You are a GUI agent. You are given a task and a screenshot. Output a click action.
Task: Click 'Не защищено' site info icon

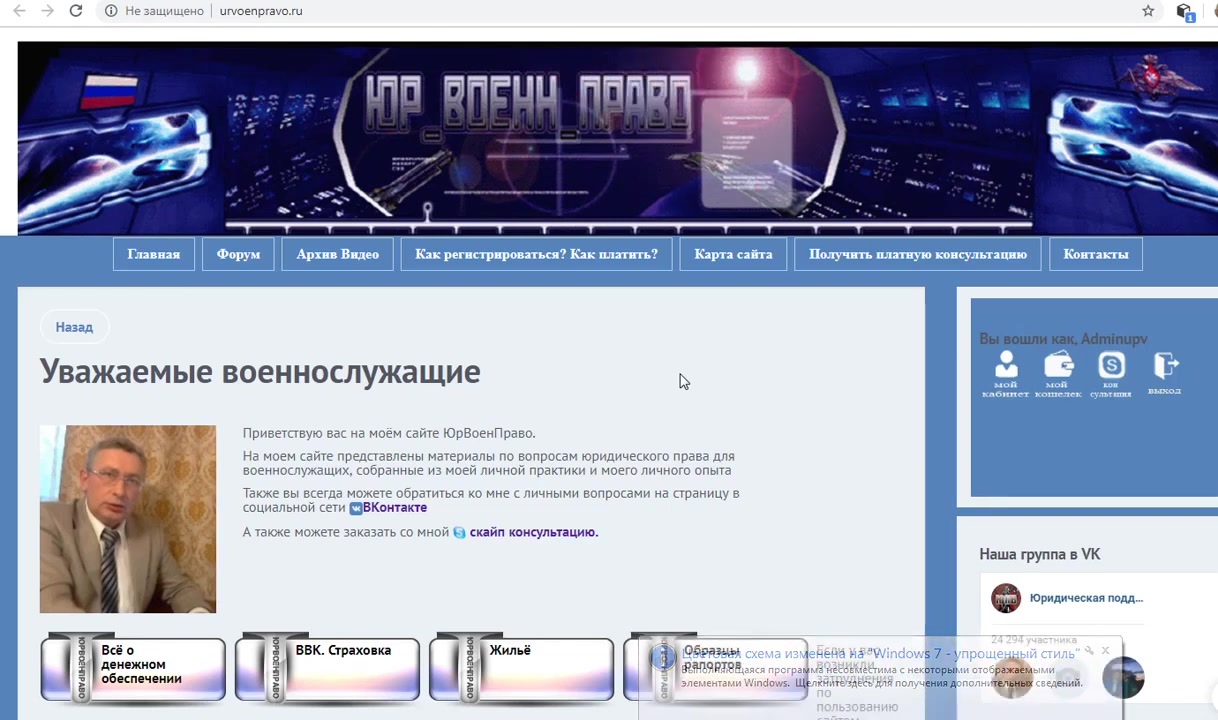[x=111, y=11]
